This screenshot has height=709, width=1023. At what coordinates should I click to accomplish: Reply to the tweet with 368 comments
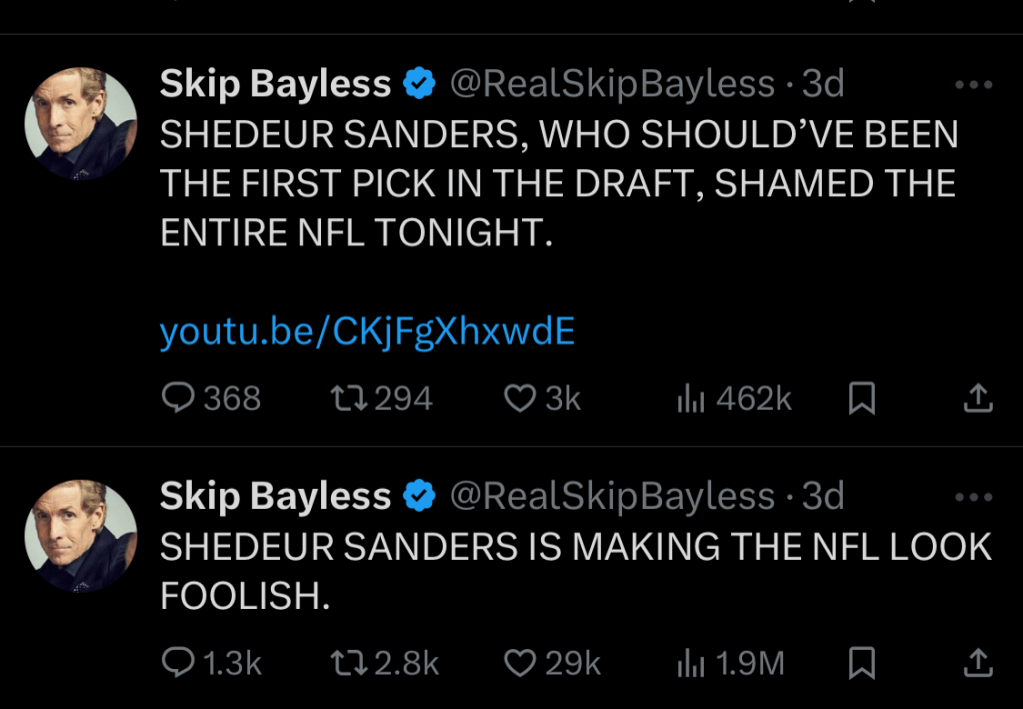[178, 399]
